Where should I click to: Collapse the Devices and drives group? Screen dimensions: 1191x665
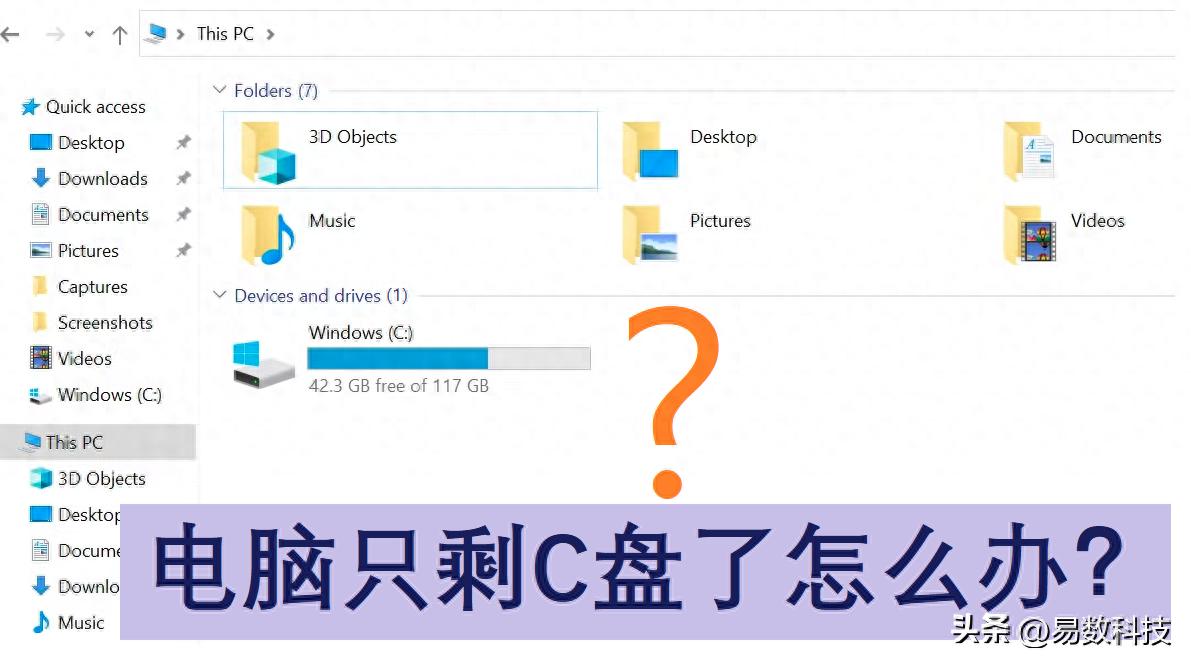coord(220,295)
